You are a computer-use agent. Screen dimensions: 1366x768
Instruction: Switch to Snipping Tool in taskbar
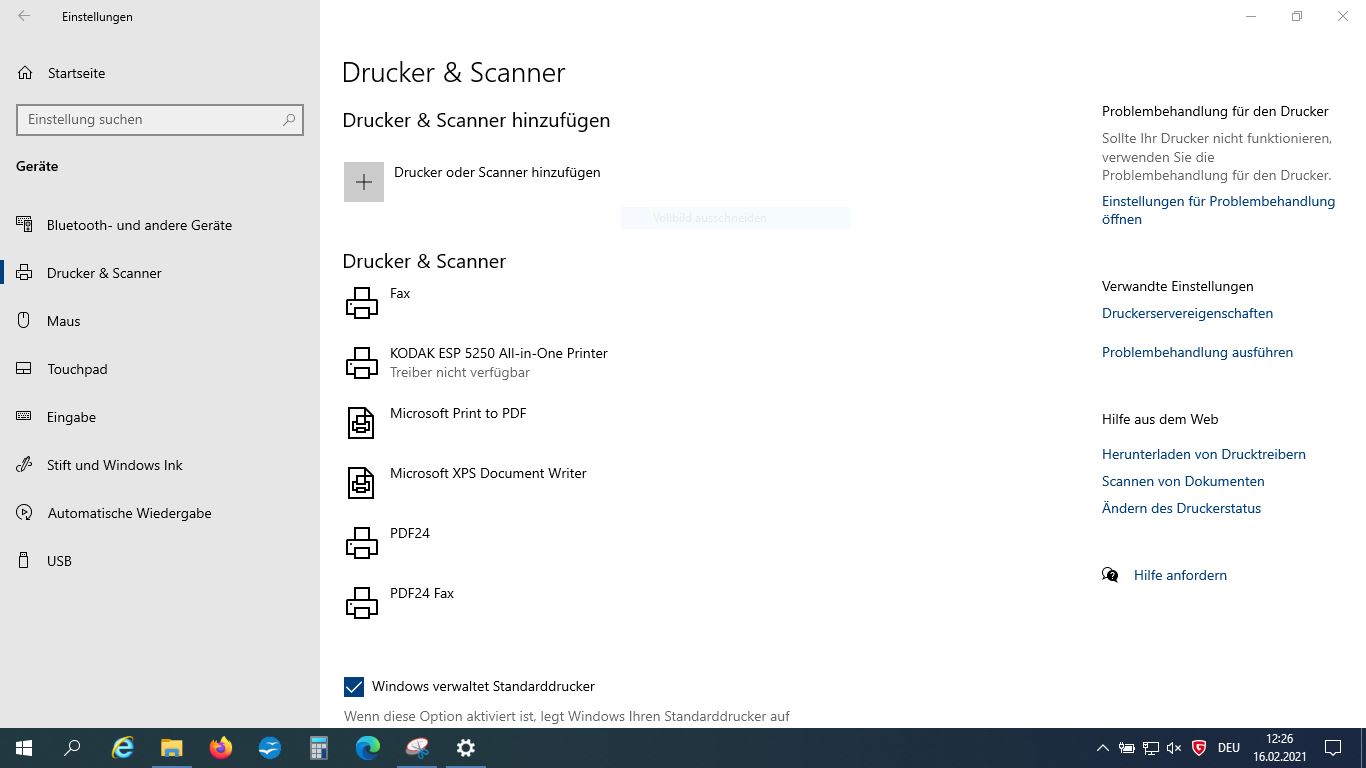pos(417,748)
